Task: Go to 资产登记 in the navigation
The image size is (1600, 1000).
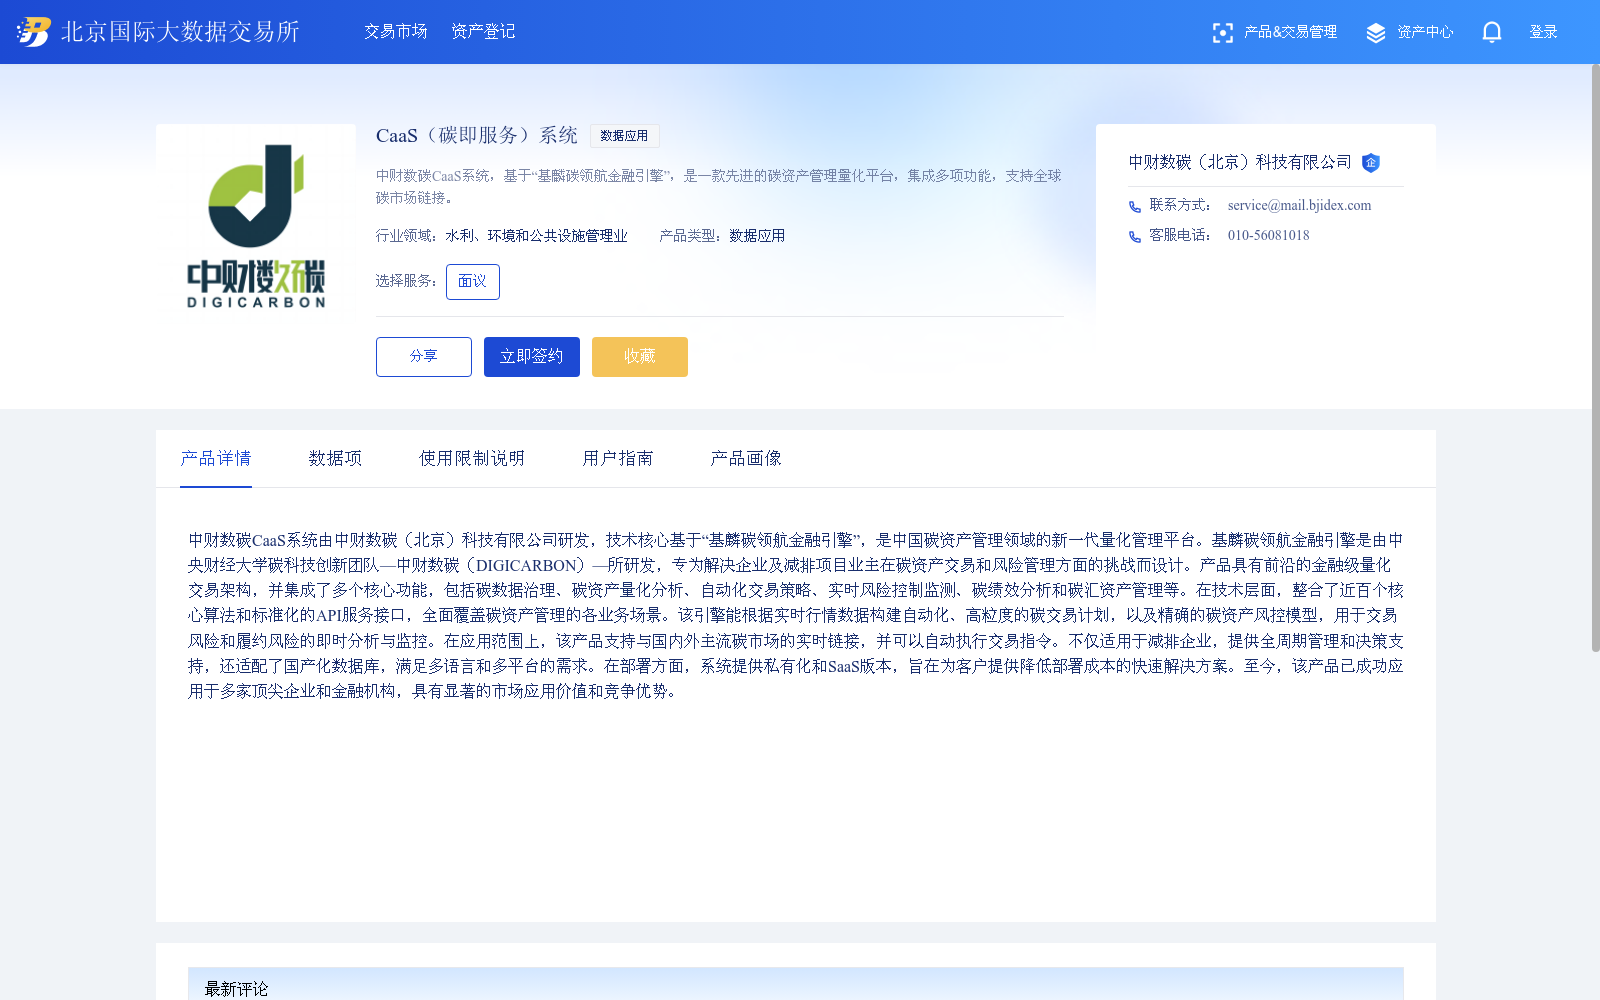Action: pyautogui.click(x=483, y=32)
